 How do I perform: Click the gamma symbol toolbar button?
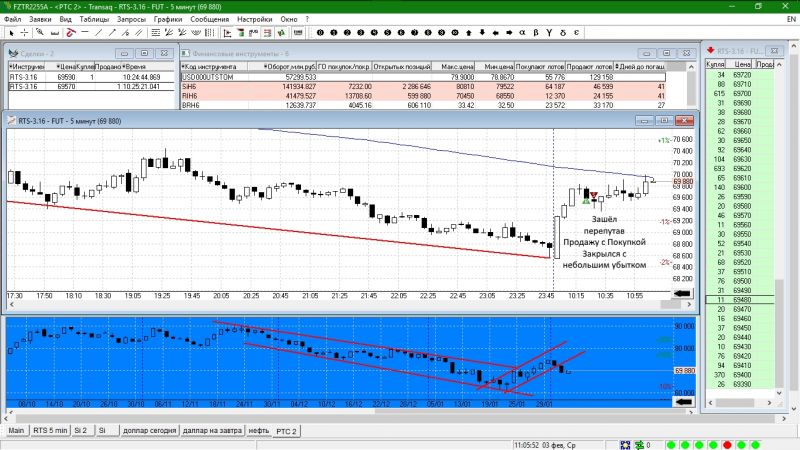[x=549, y=33]
